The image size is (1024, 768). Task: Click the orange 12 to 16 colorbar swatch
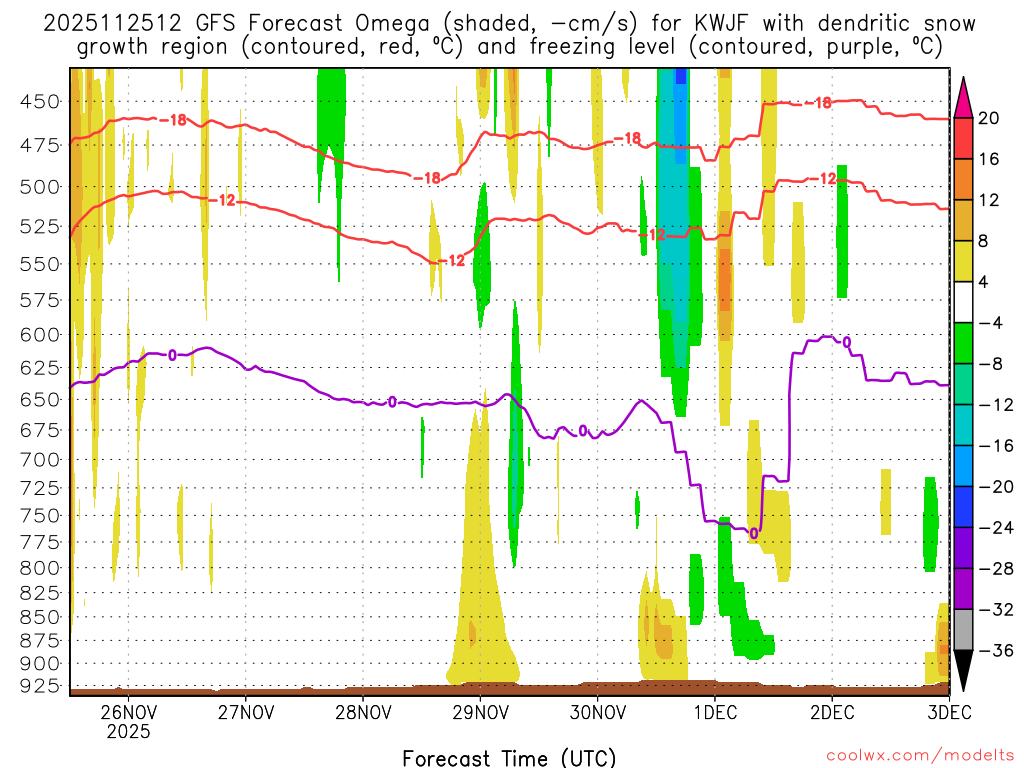click(963, 180)
